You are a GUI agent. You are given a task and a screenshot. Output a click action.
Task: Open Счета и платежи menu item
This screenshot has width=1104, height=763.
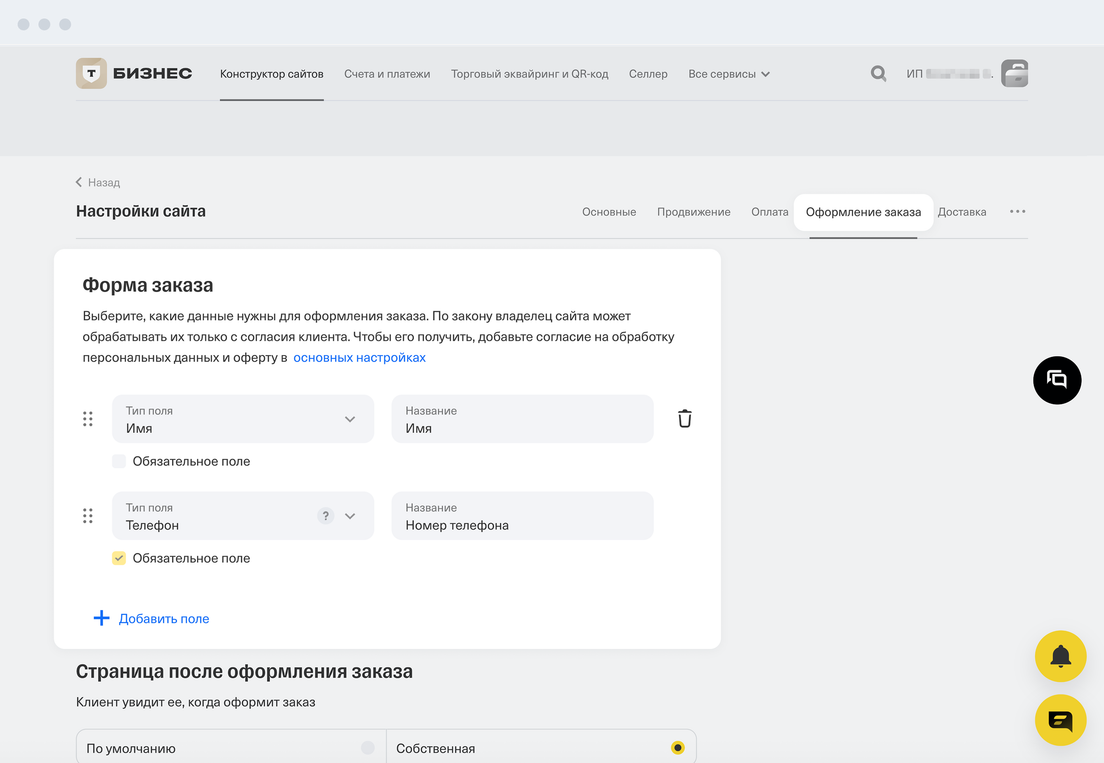[x=387, y=74]
